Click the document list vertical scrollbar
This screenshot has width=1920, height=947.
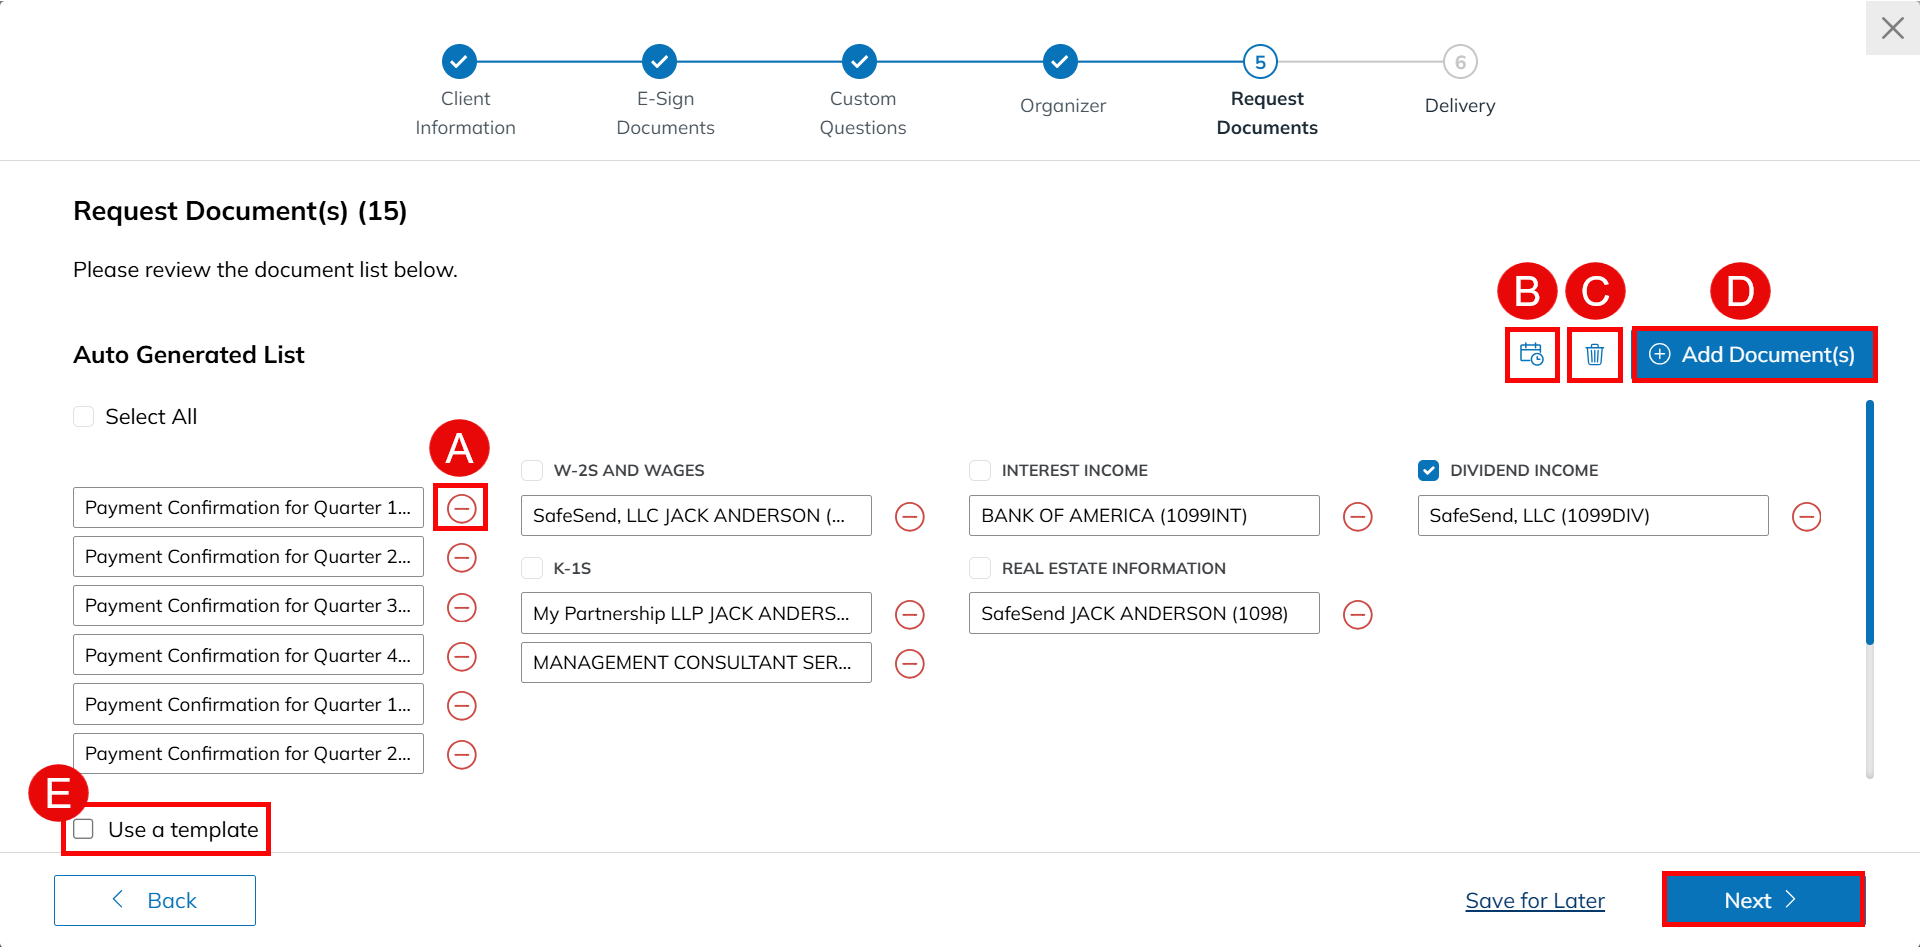1869,522
